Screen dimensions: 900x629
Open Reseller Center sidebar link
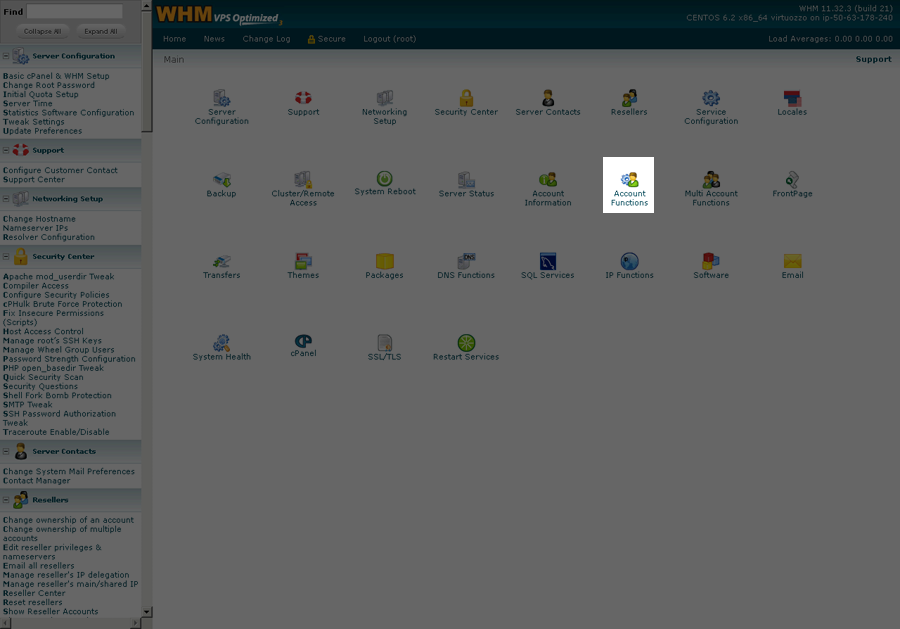pos(34,593)
